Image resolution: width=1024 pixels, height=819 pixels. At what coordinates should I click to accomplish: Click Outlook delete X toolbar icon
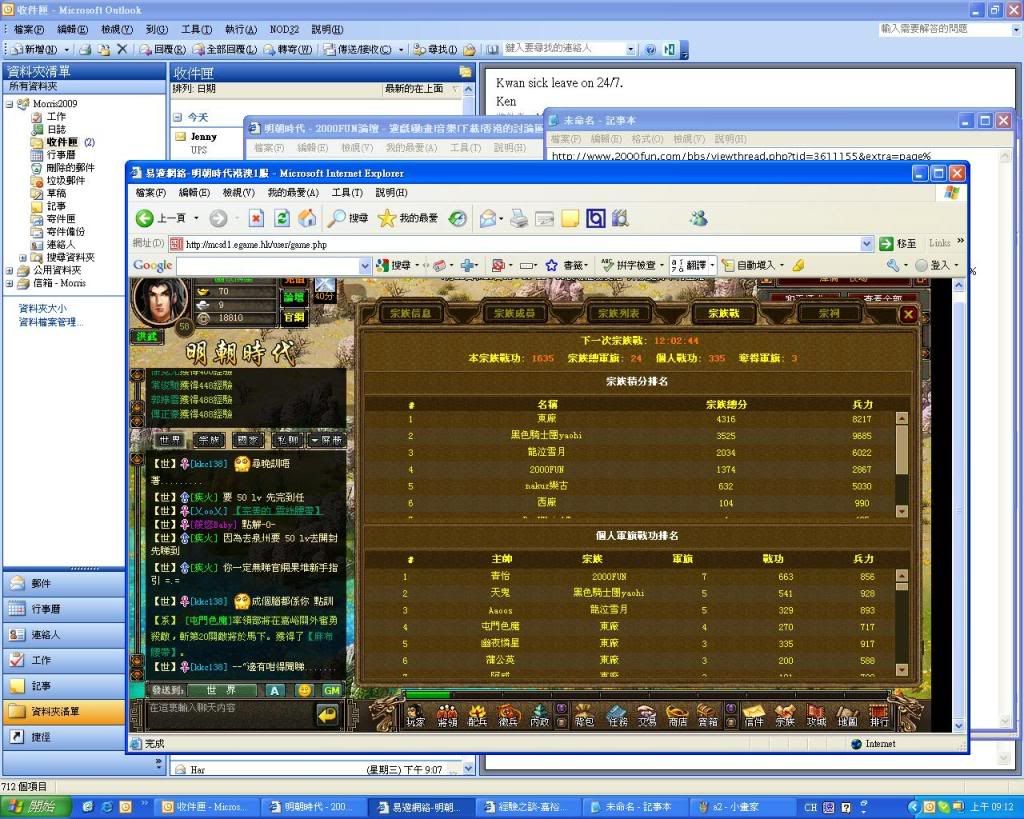pos(121,49)
